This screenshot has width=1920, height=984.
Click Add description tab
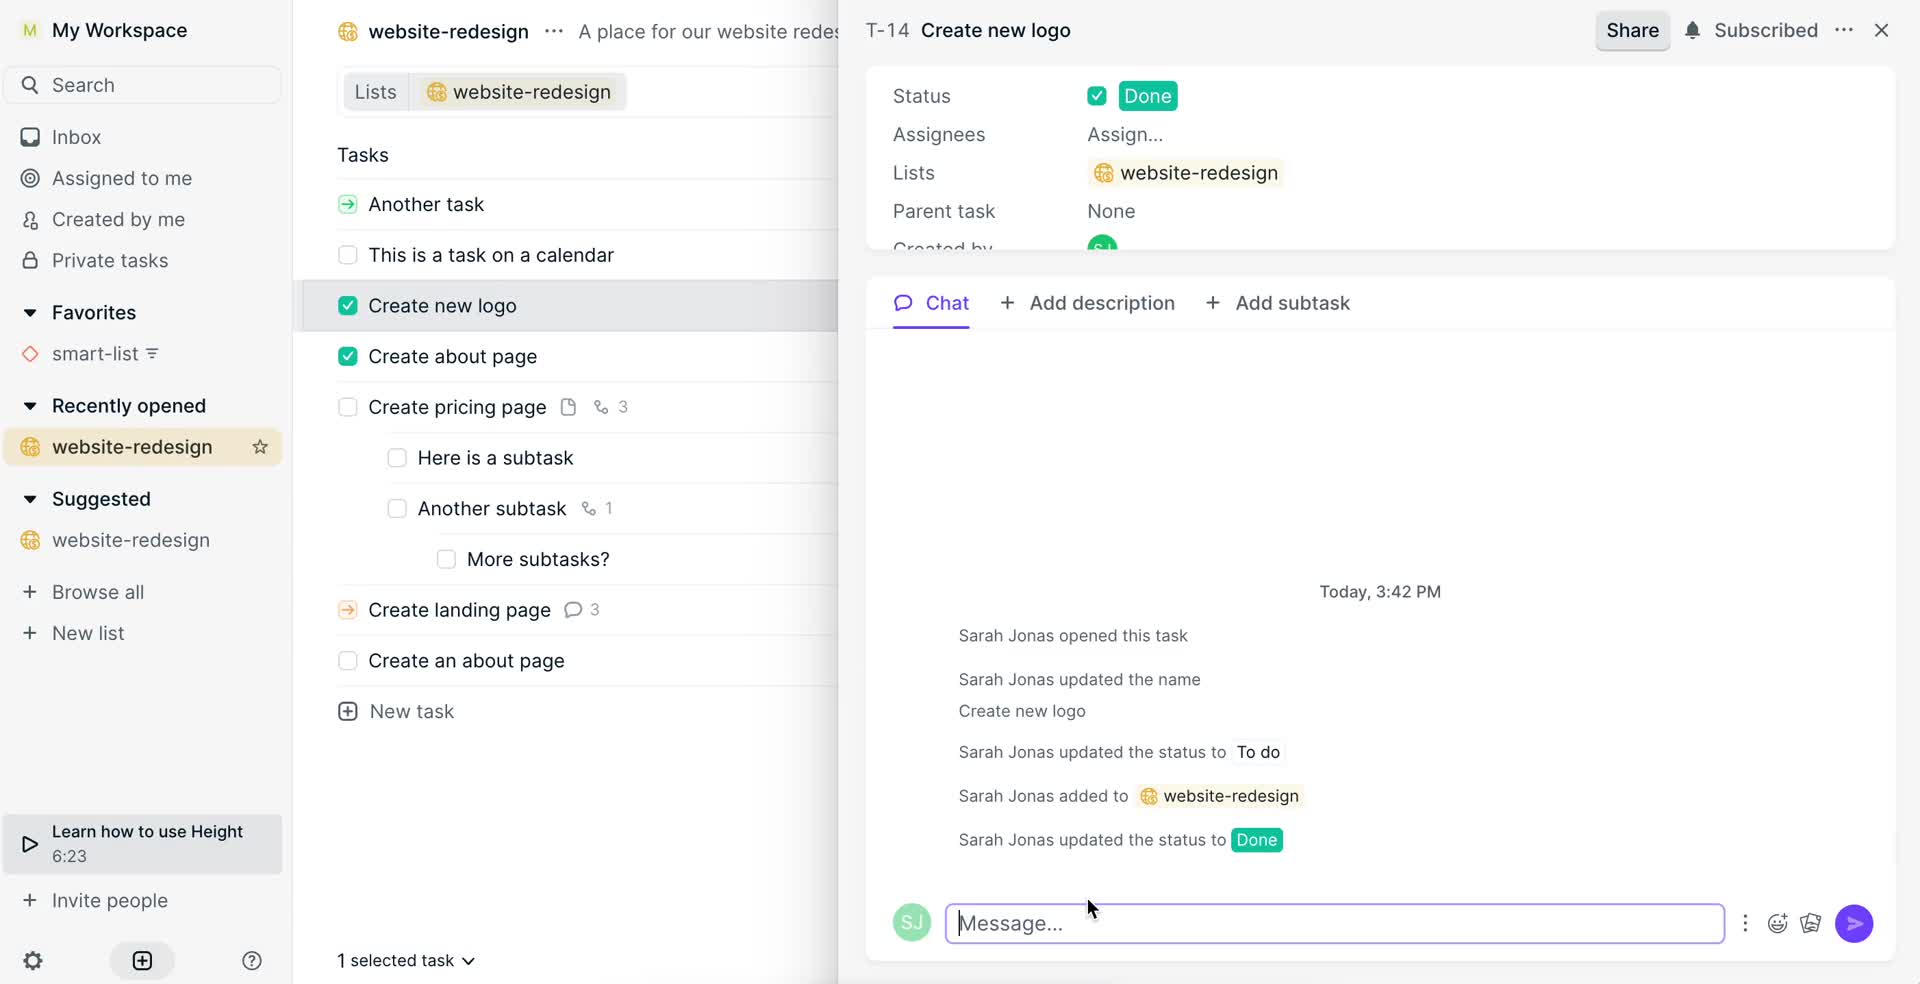[1087, 303]
